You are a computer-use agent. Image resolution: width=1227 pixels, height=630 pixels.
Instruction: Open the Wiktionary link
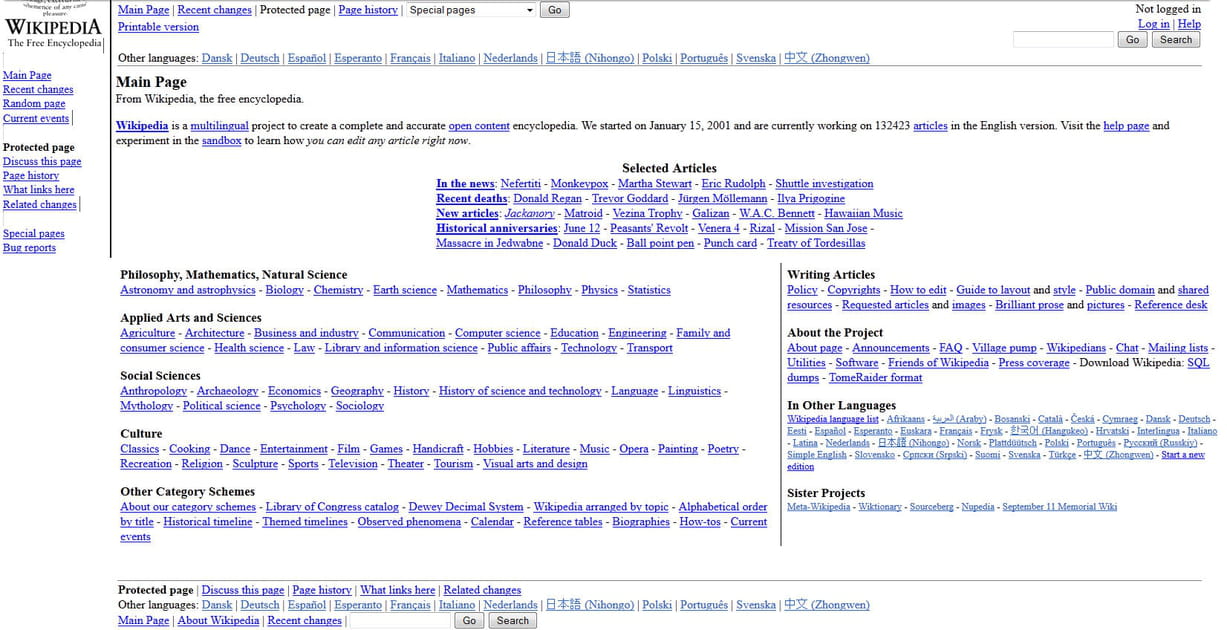(x=880, y=507)
